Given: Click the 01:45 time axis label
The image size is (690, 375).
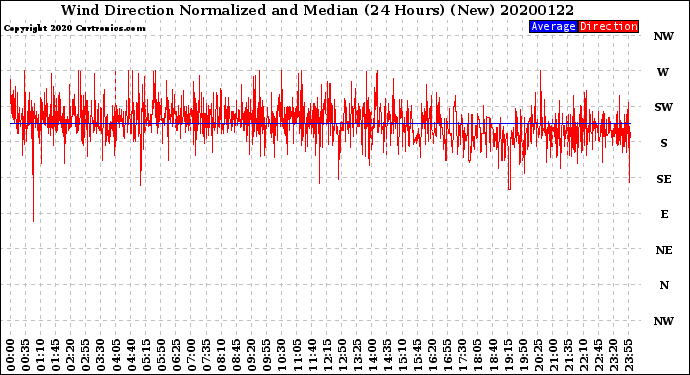Looking at the screenshot, I should (56, 355).
